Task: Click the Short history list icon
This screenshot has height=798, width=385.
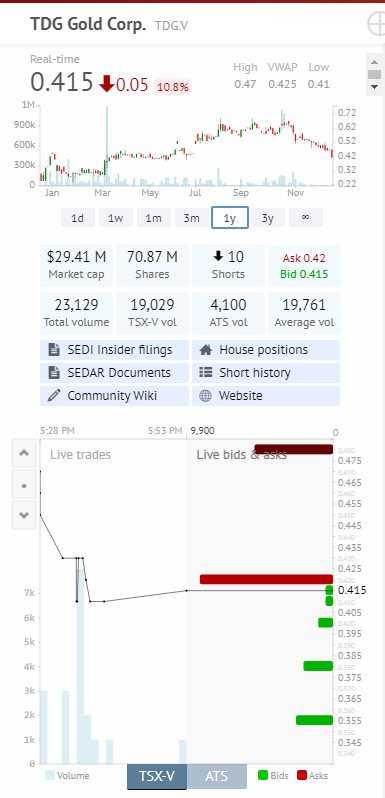Action: [205, 373]
